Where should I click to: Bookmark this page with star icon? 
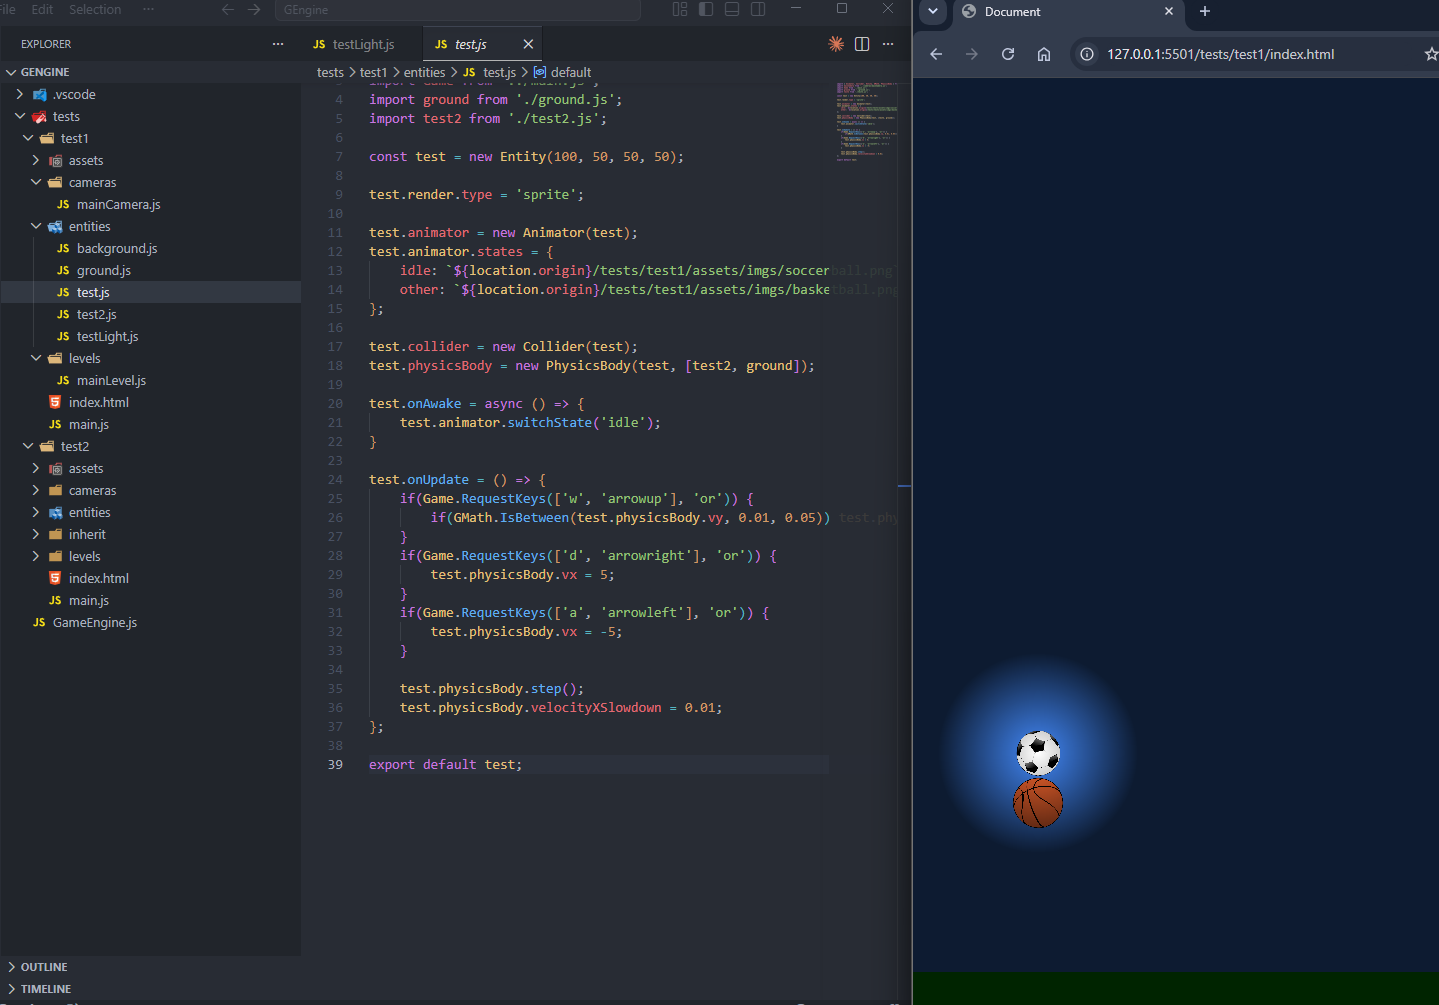click(1431, 54)
